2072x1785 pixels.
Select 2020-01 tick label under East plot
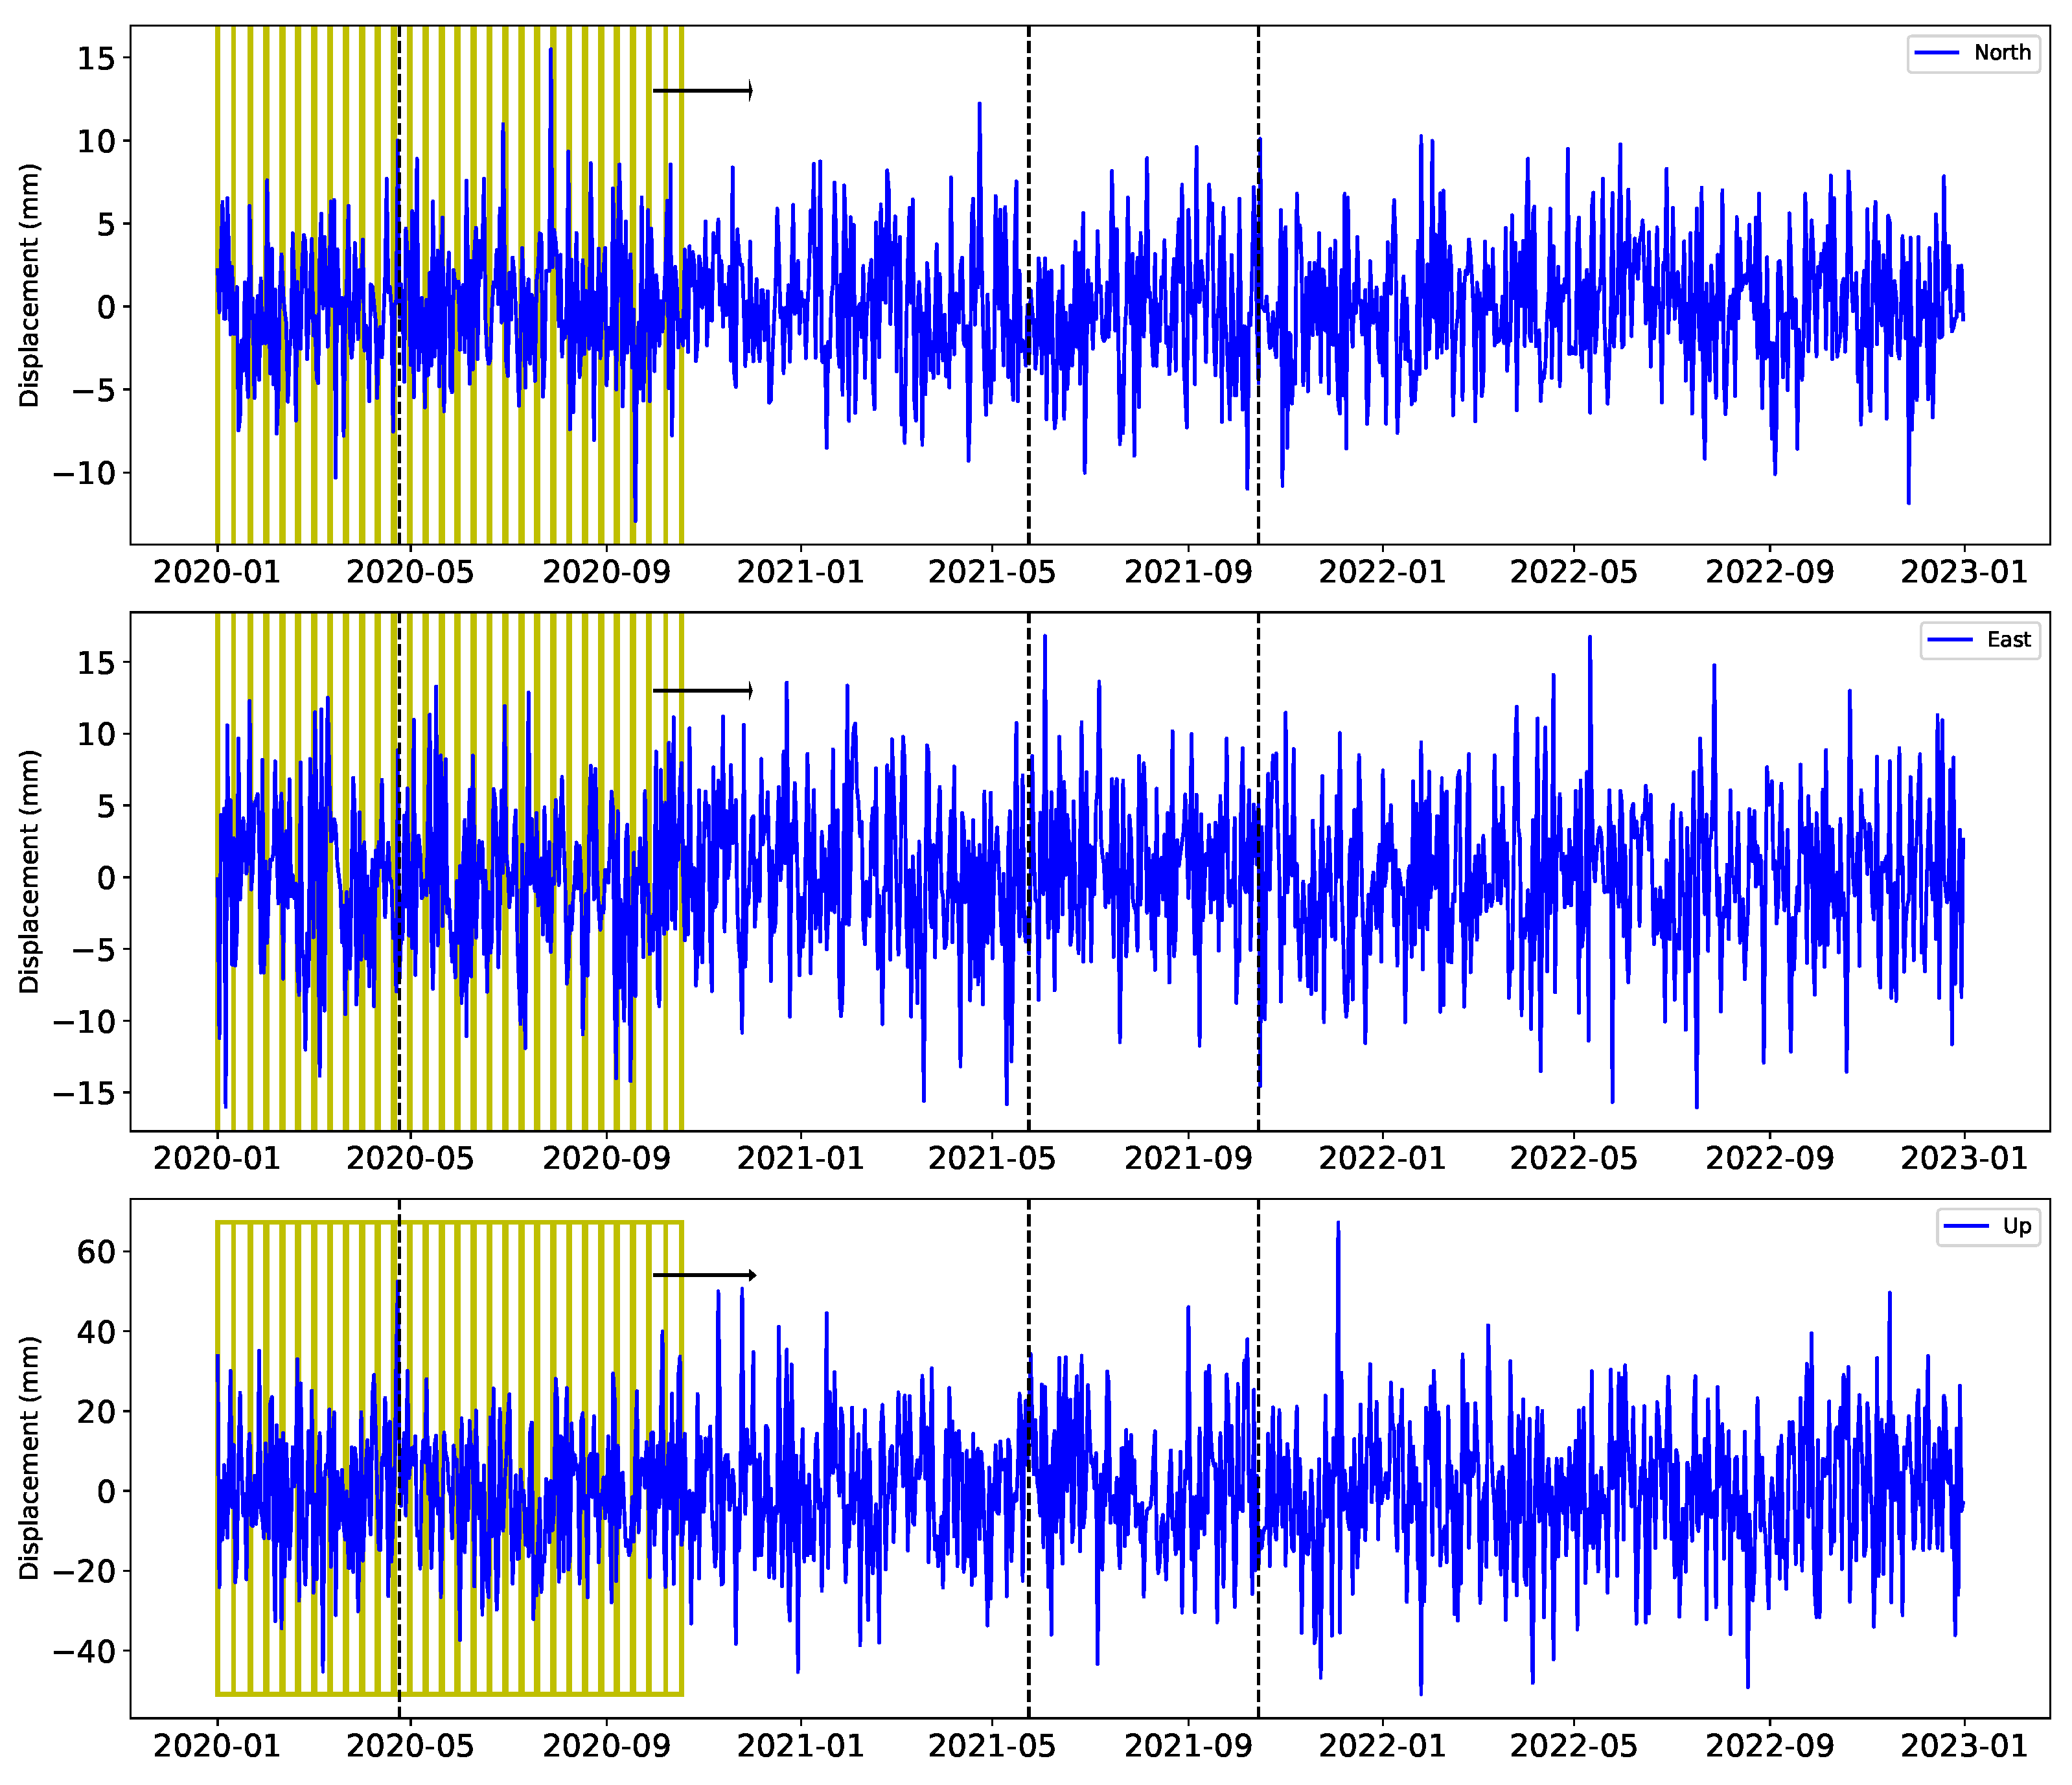217,1158
